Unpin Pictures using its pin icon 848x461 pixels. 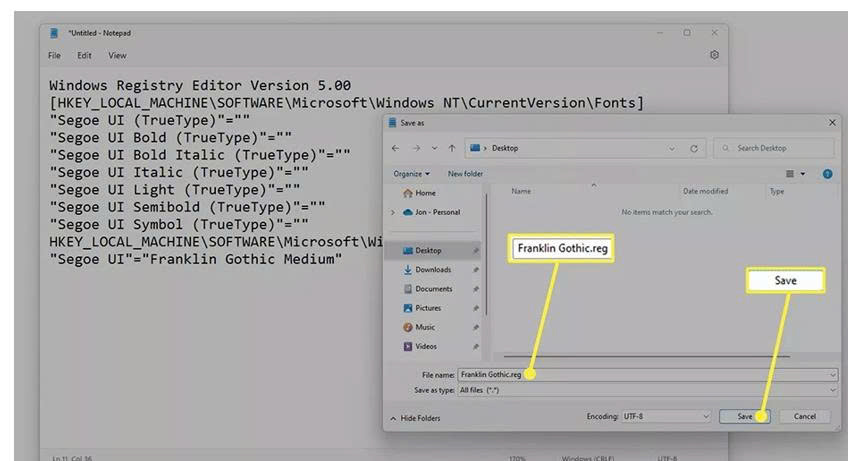[x=475, y=308]
